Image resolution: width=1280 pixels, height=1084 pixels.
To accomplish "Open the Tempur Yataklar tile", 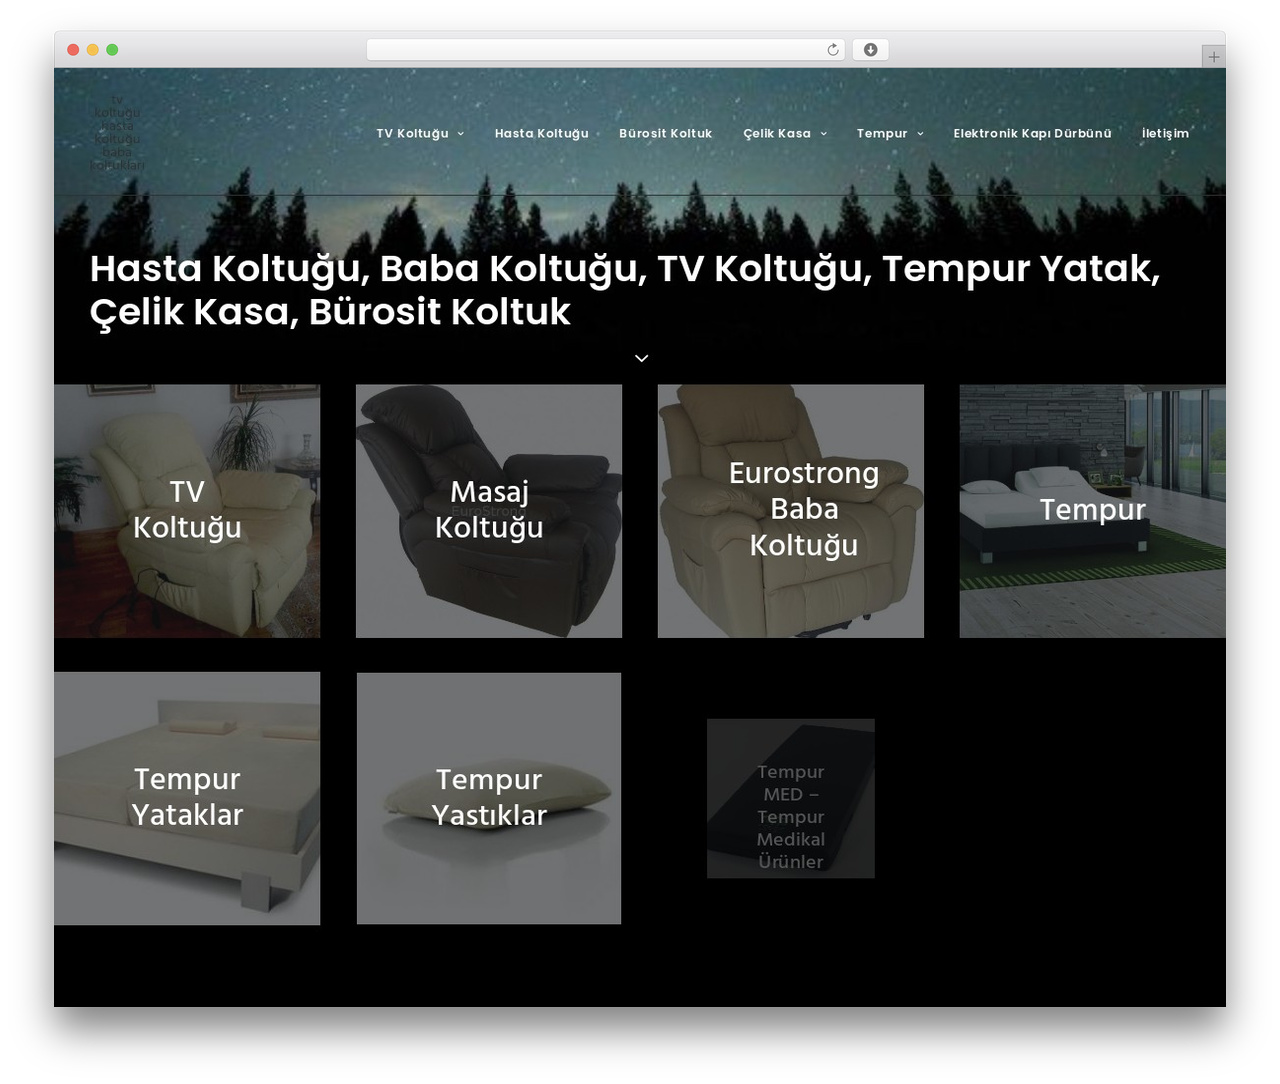I will (187, 798).
